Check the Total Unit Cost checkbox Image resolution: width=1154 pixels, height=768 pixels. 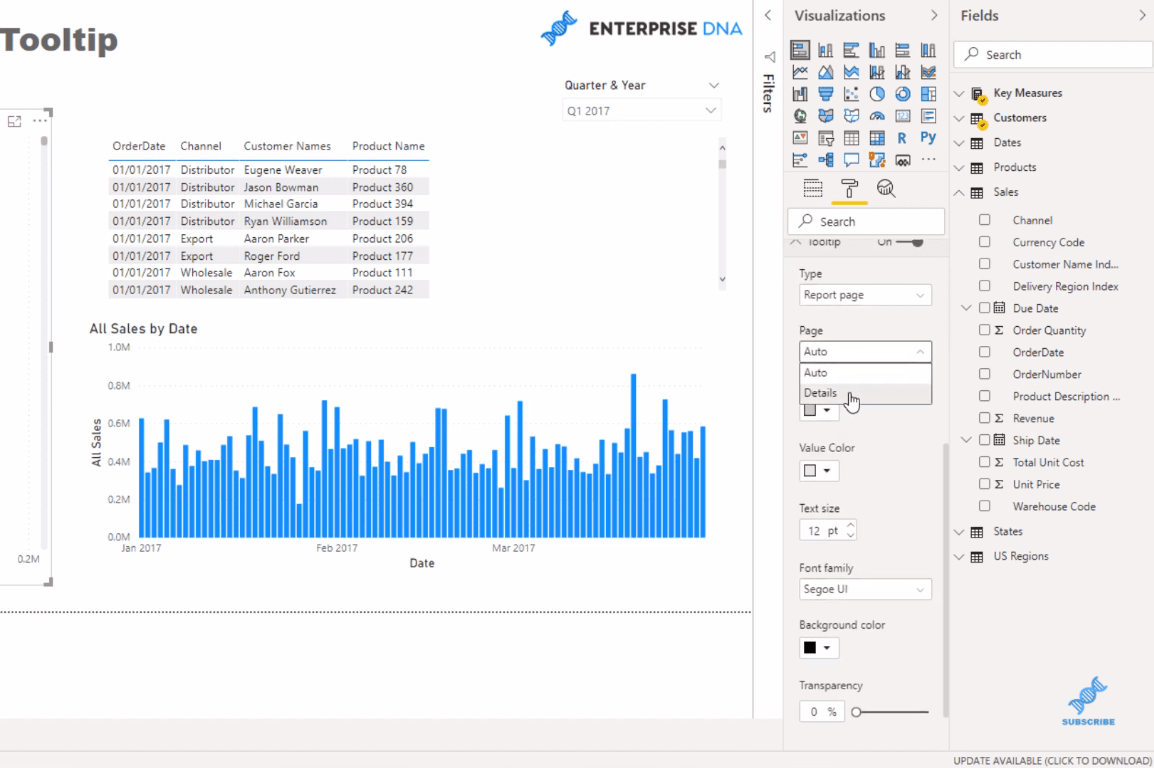tap(985, 462)
